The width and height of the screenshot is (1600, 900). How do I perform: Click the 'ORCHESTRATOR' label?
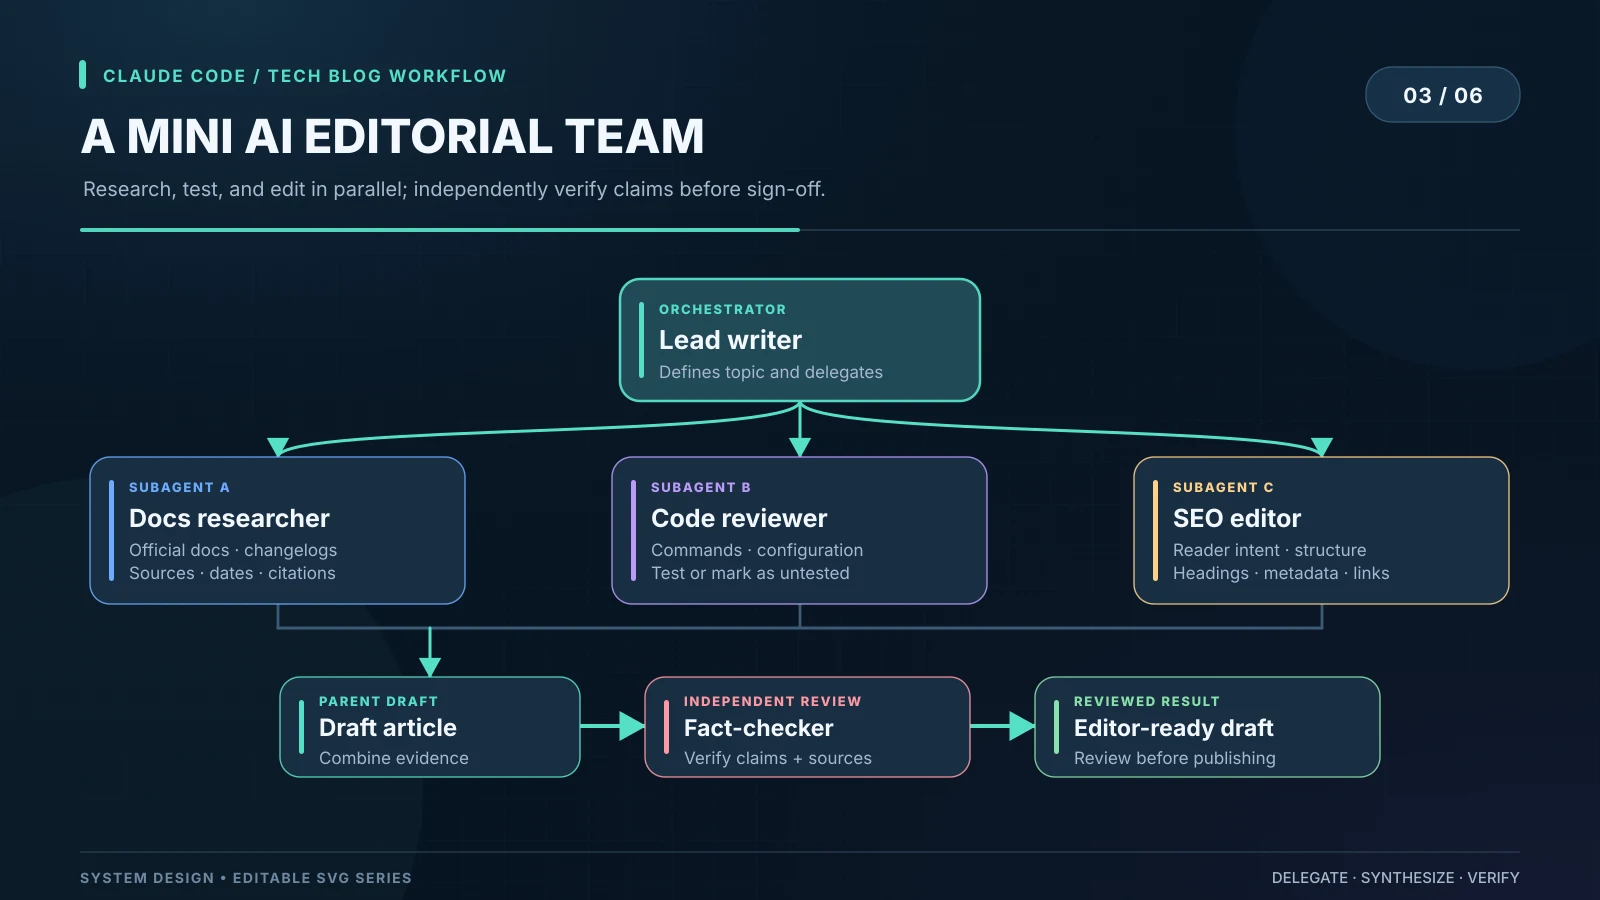click(x=722, y=309)
